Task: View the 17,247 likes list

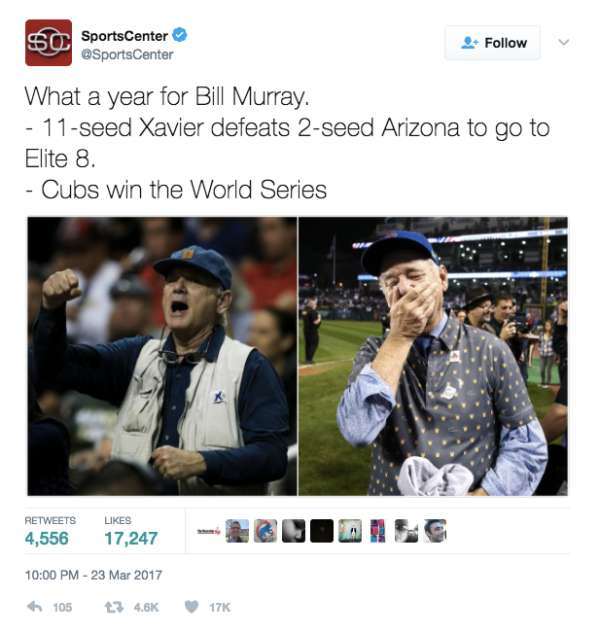Action: 131,530
